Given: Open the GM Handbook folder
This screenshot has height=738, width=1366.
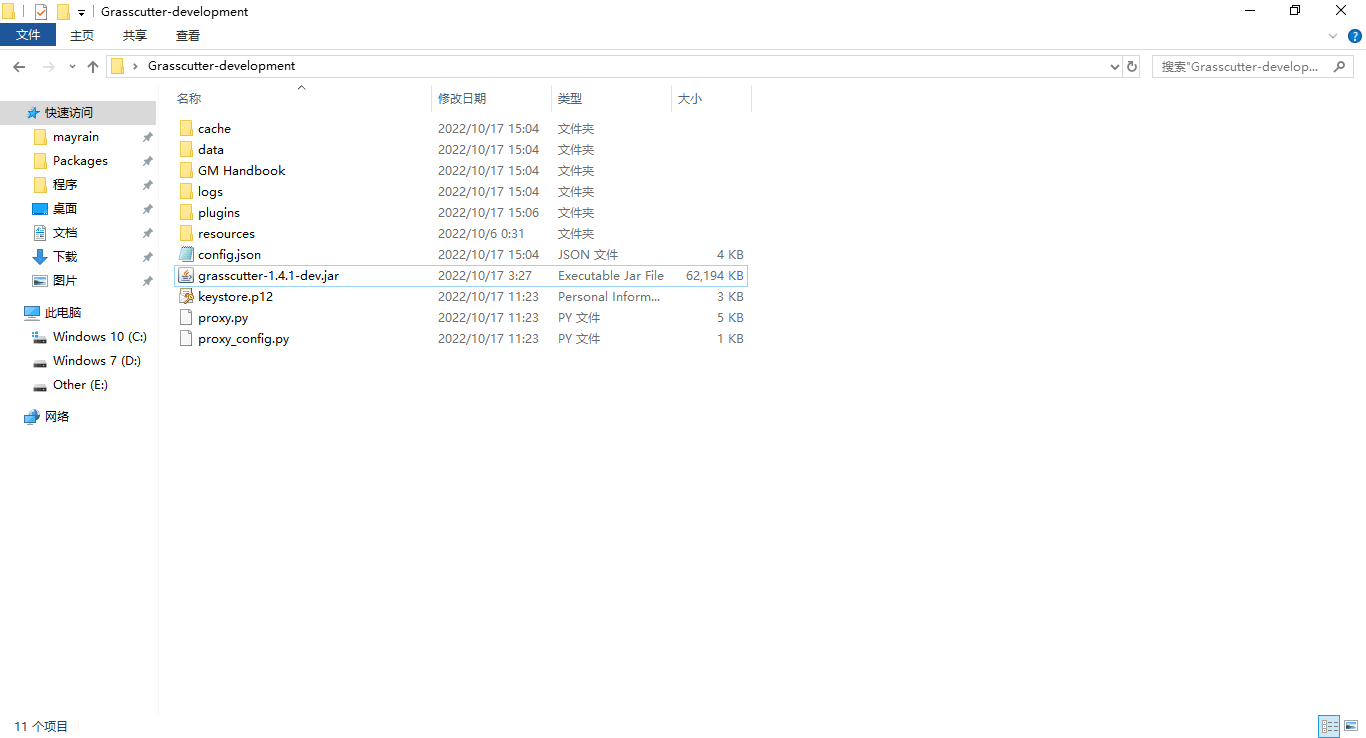Looking at the screenshot, I should [241, 170].
